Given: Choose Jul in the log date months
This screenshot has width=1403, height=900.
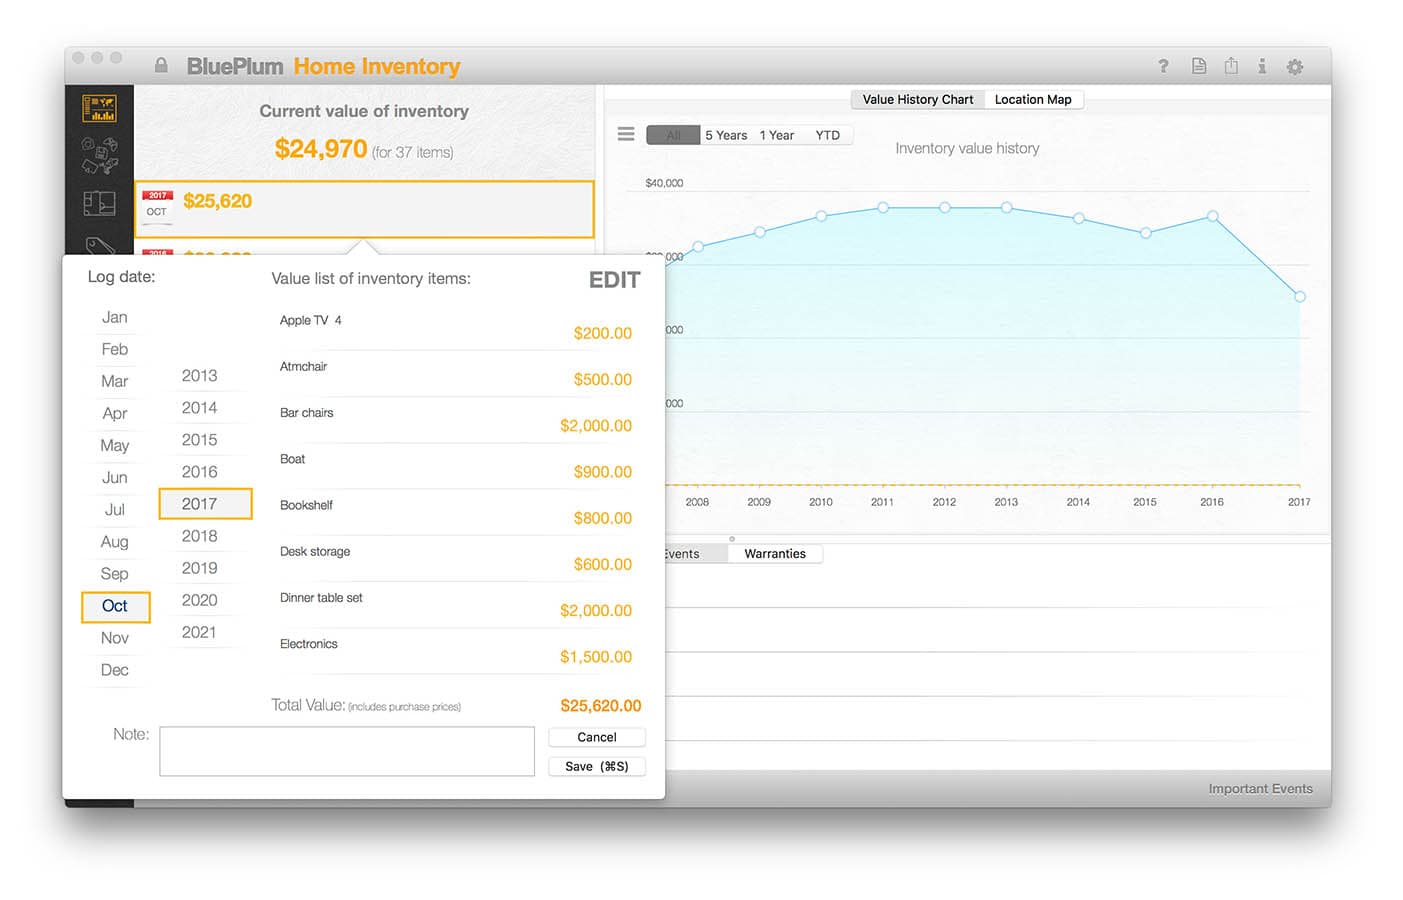Looking at the screenshot, I should [115, 509].
